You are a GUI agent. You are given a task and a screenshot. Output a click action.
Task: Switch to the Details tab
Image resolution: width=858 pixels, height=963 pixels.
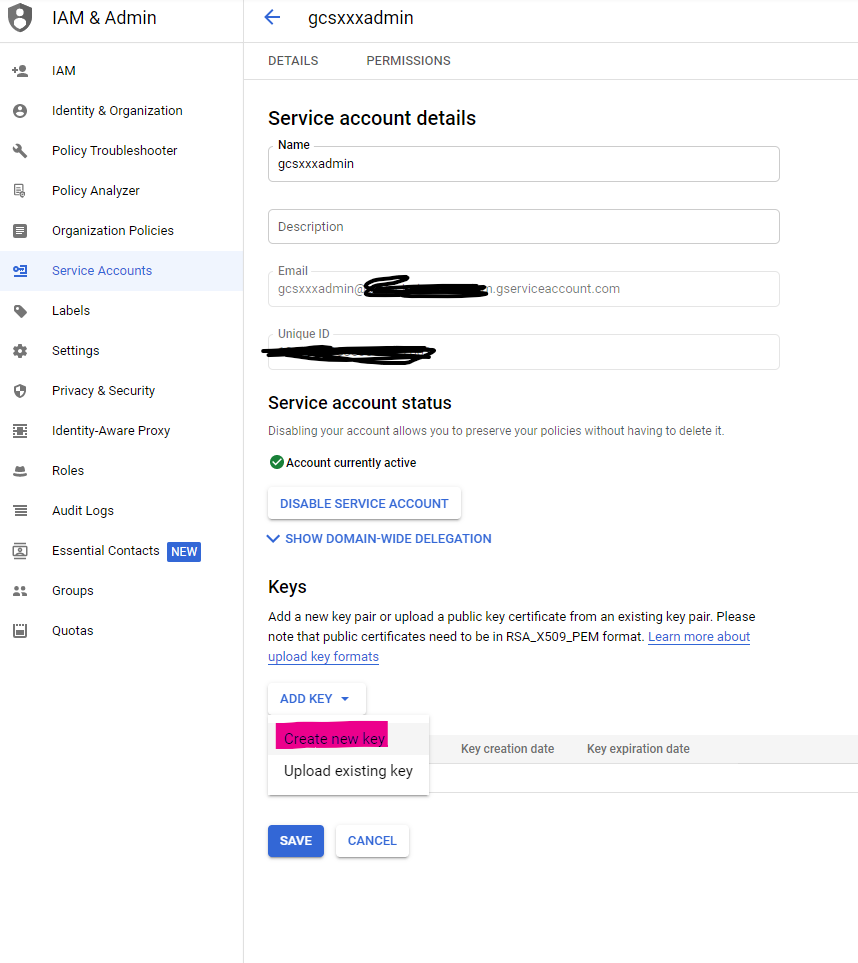coord(293,61)
